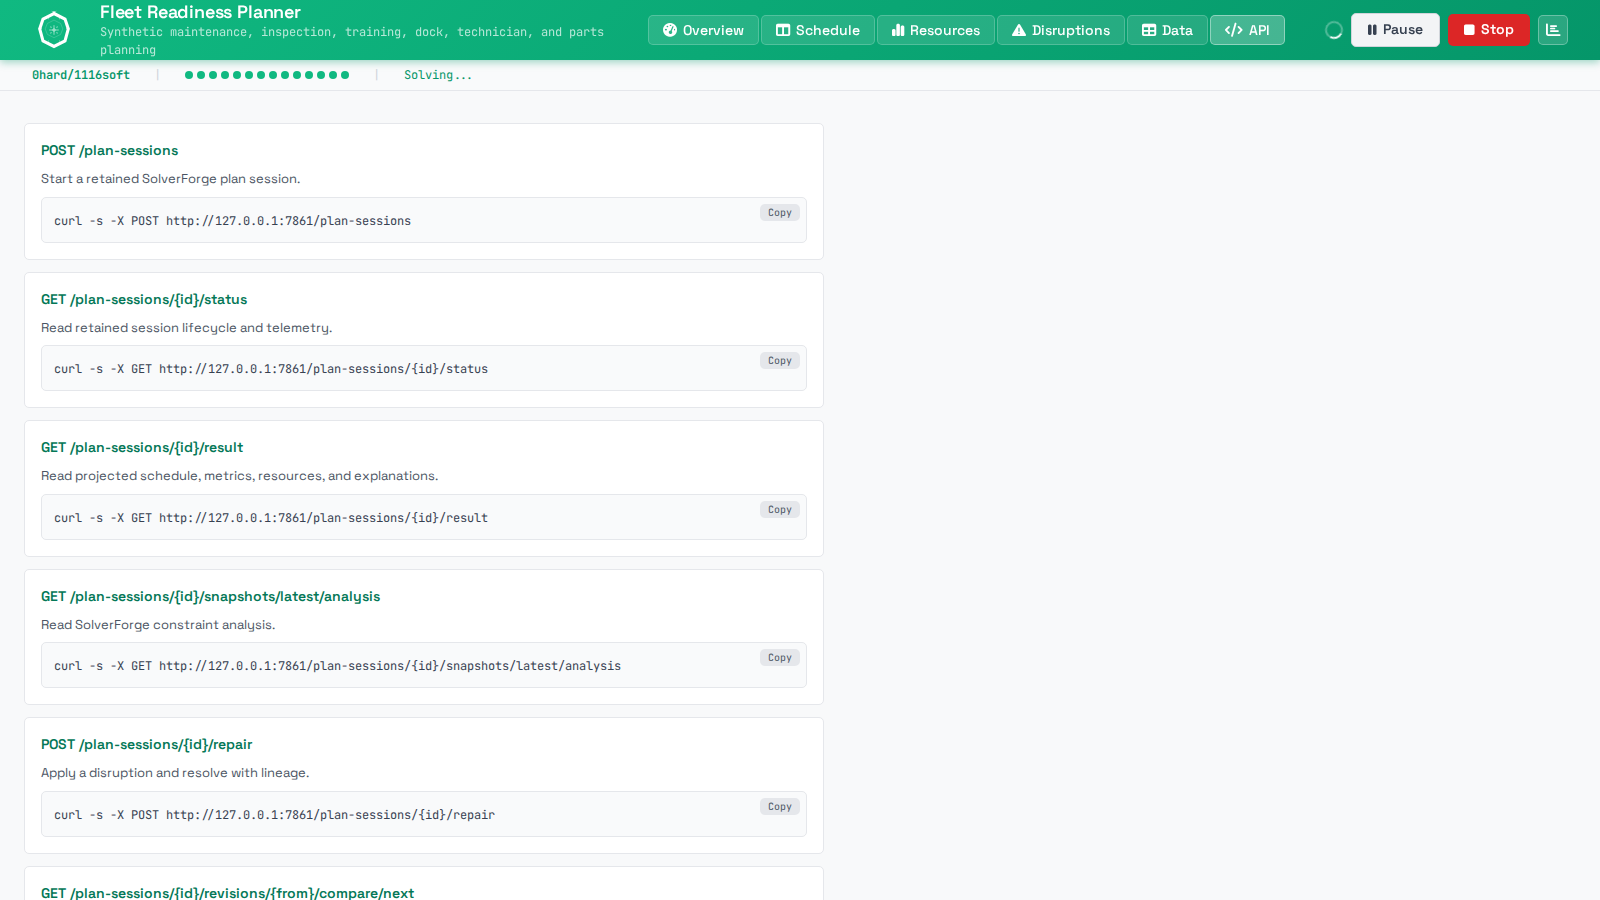
Task: Pause the solver
Action: pyautogui.click(x=1395, y=30)
